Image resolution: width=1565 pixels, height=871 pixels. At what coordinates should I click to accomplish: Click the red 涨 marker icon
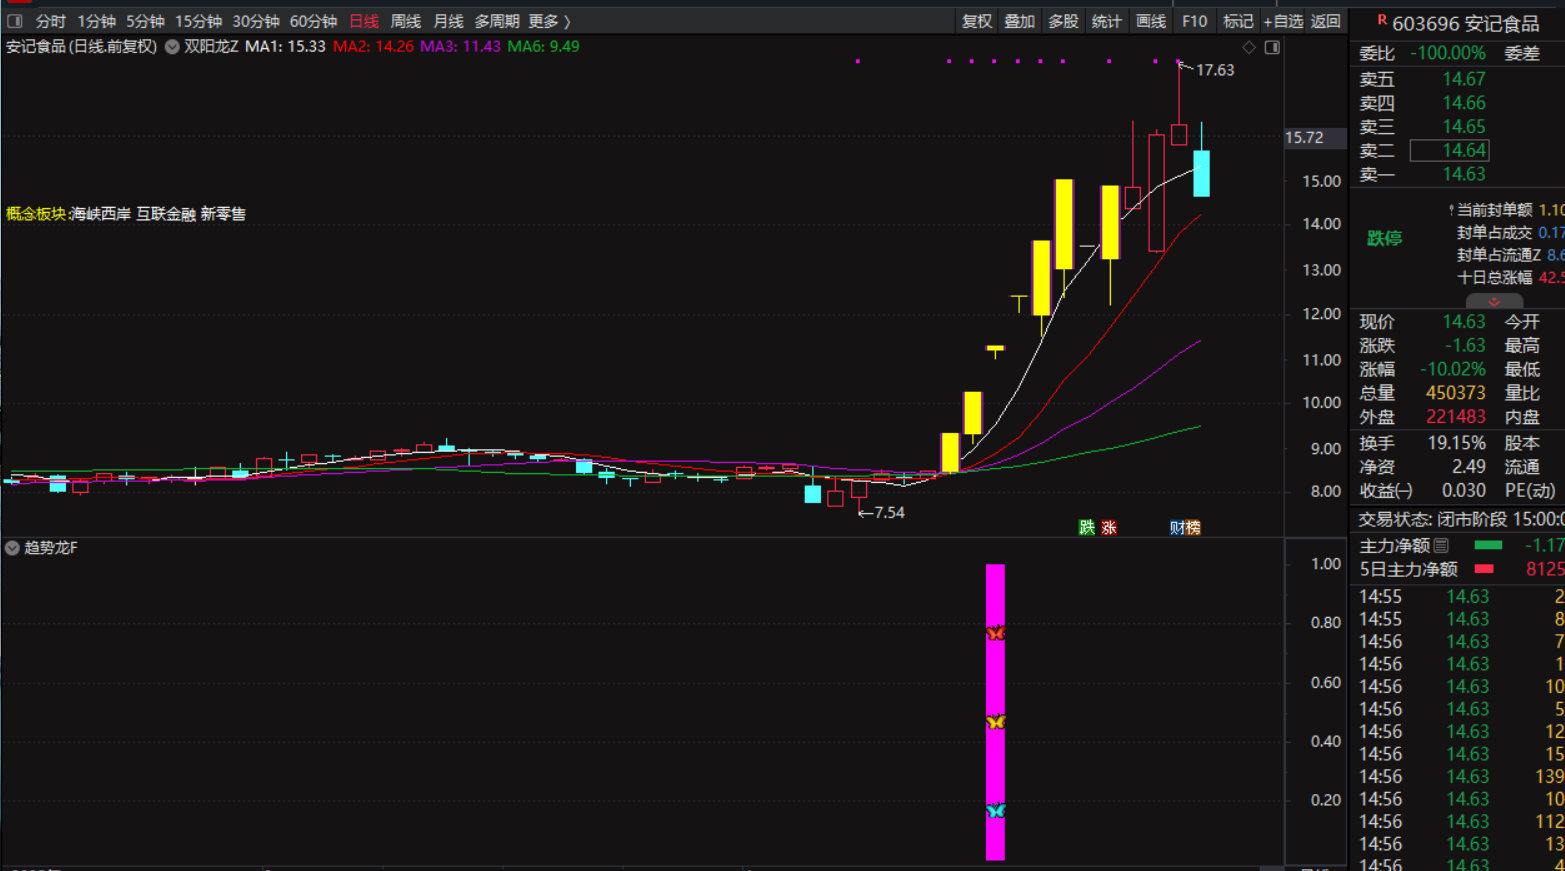[x=1109, y=528]
